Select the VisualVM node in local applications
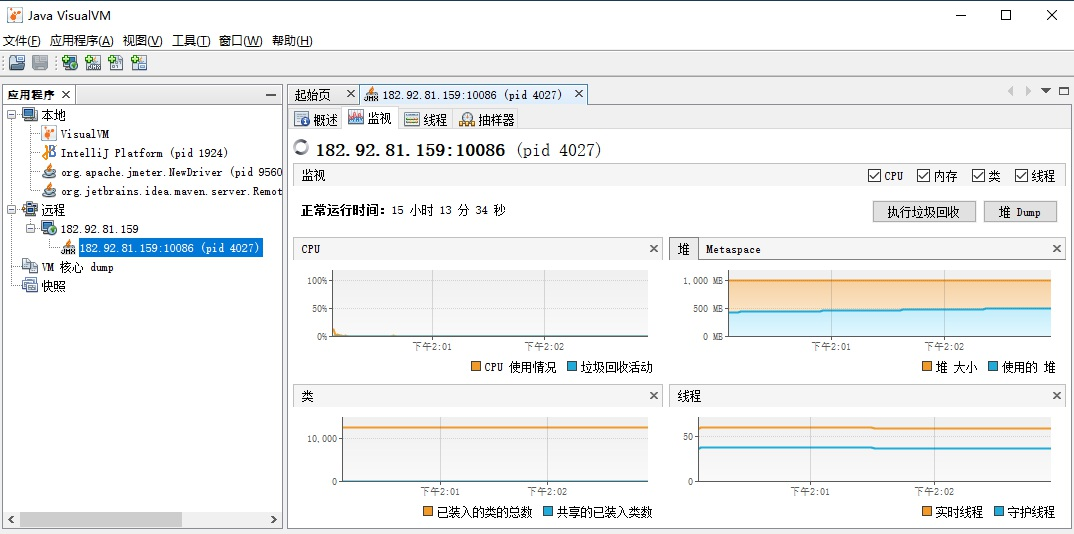Screen dimensions: 1074x534 [x=85, y=134]
